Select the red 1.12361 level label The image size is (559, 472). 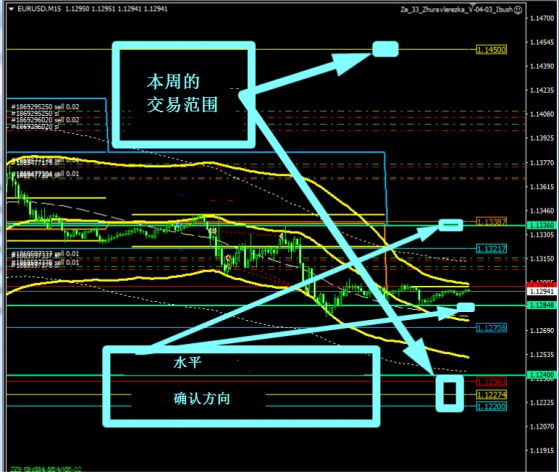[491, 382]
